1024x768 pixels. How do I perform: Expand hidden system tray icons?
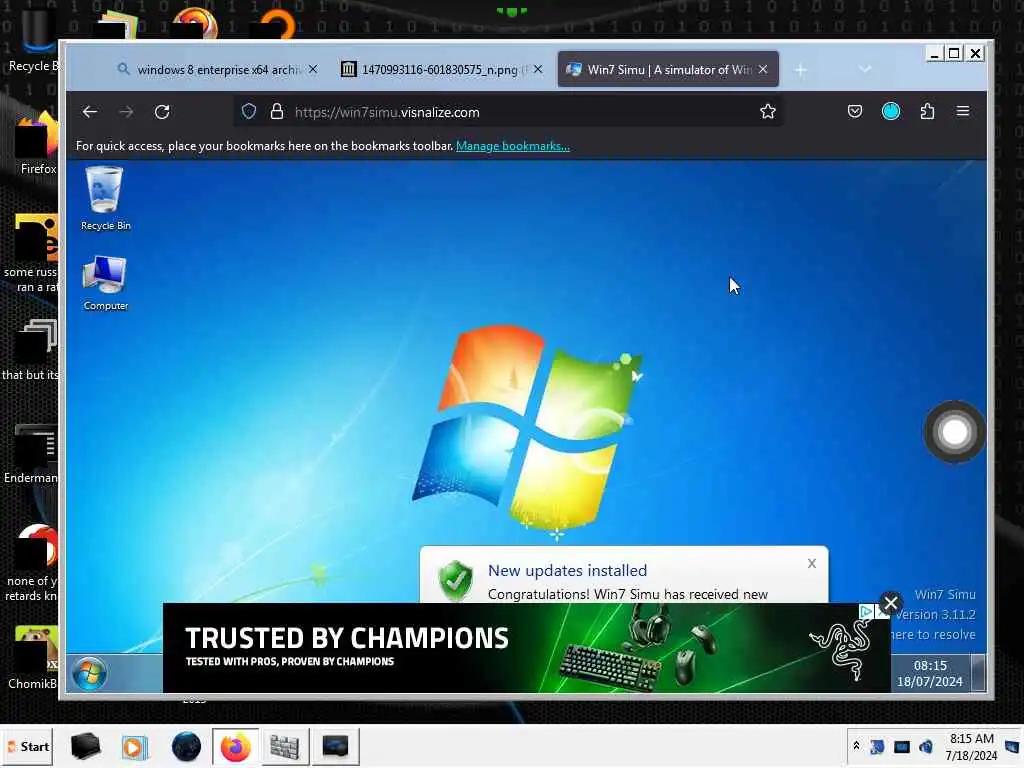point(856,746)
